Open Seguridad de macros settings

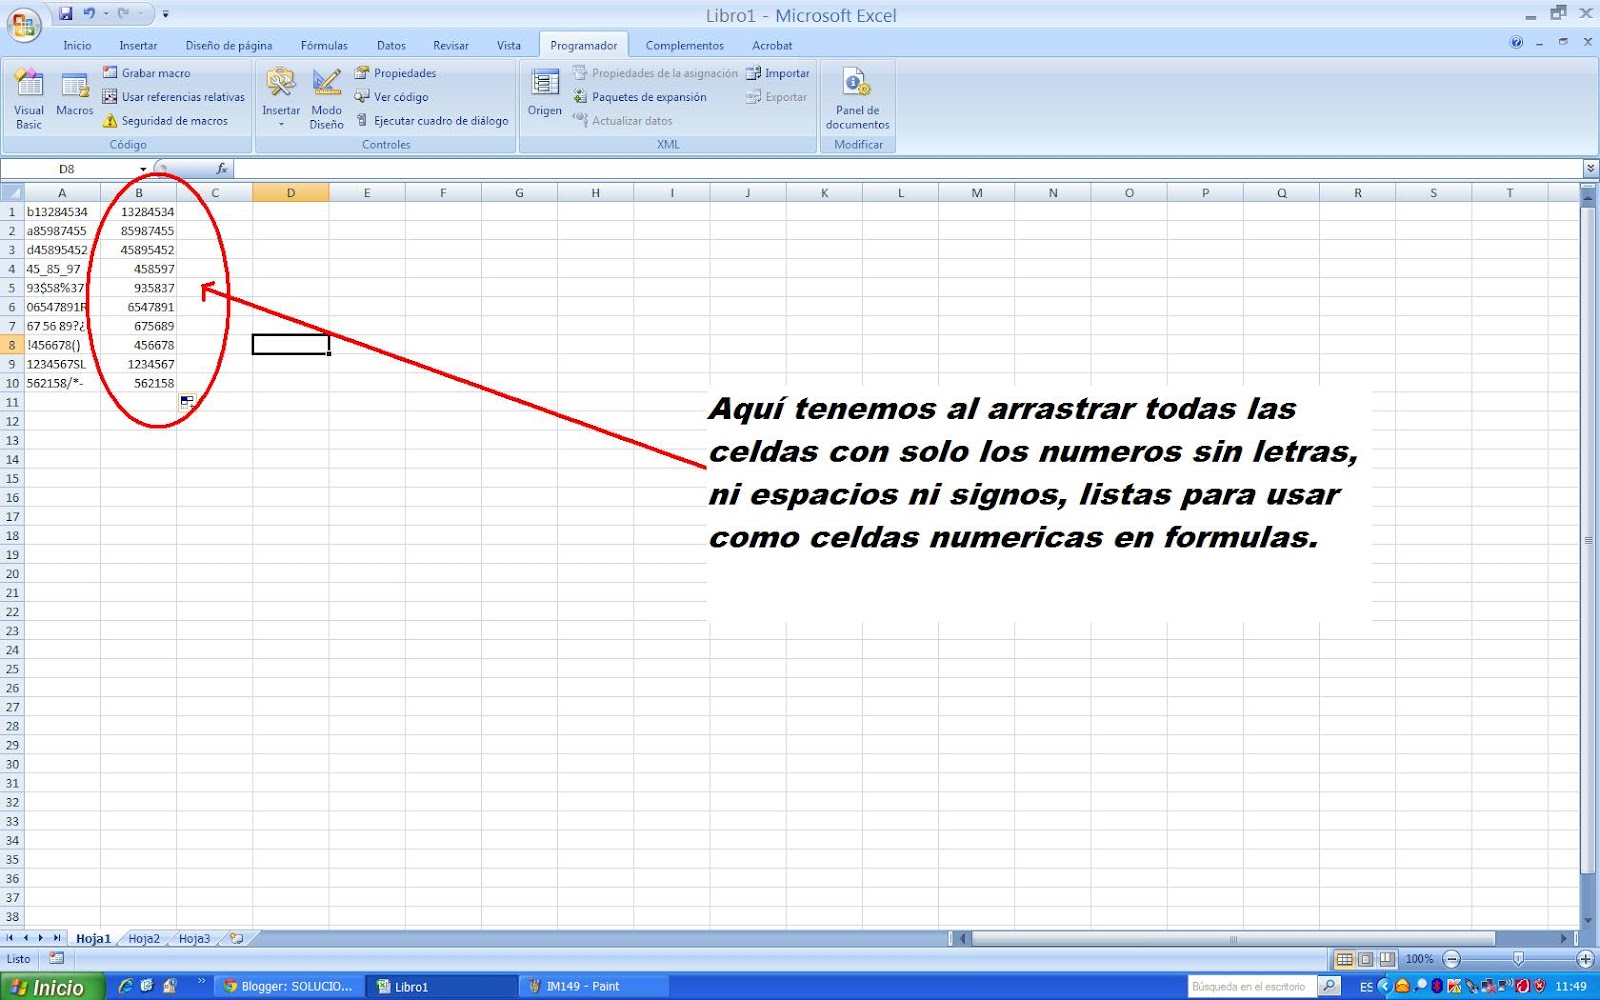[x=165, y=121]
